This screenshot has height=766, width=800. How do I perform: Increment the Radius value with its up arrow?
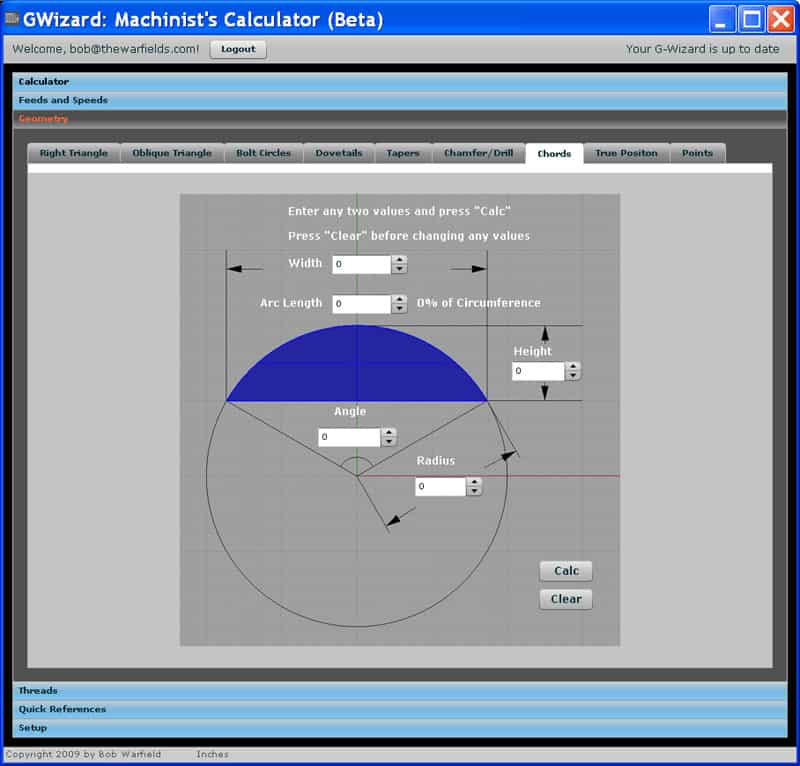[x=475, y=482]
